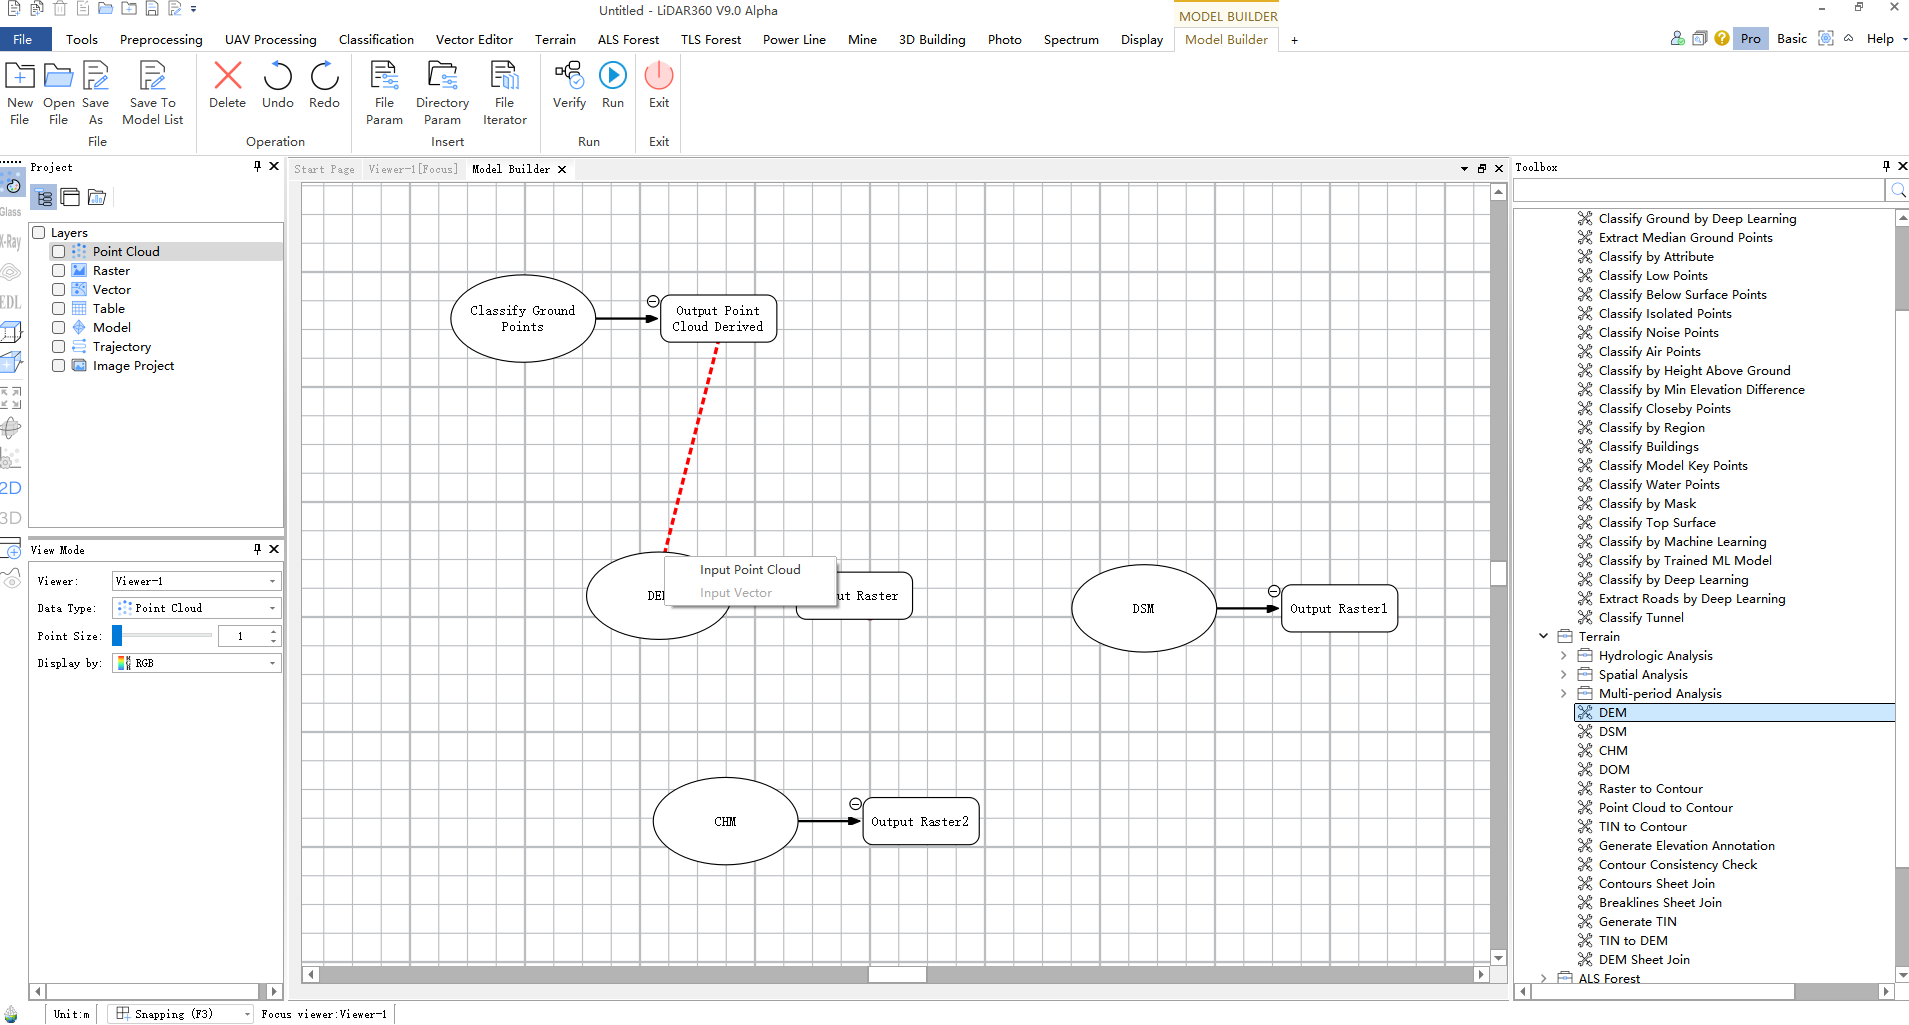Expand the Hydrologic Analysis folder
This screenshot has height=1025, width=1909.
tap(1564, 656)
